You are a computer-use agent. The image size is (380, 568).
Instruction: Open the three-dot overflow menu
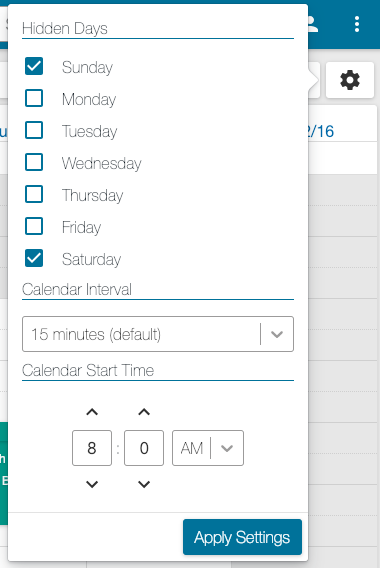[x=357, y=24]
